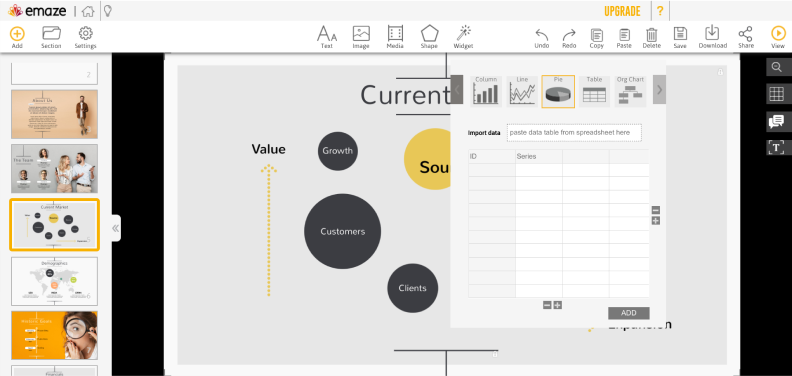The image size is (792, 376).
Task: Select the Shape tool
Action: click(429, 37)
